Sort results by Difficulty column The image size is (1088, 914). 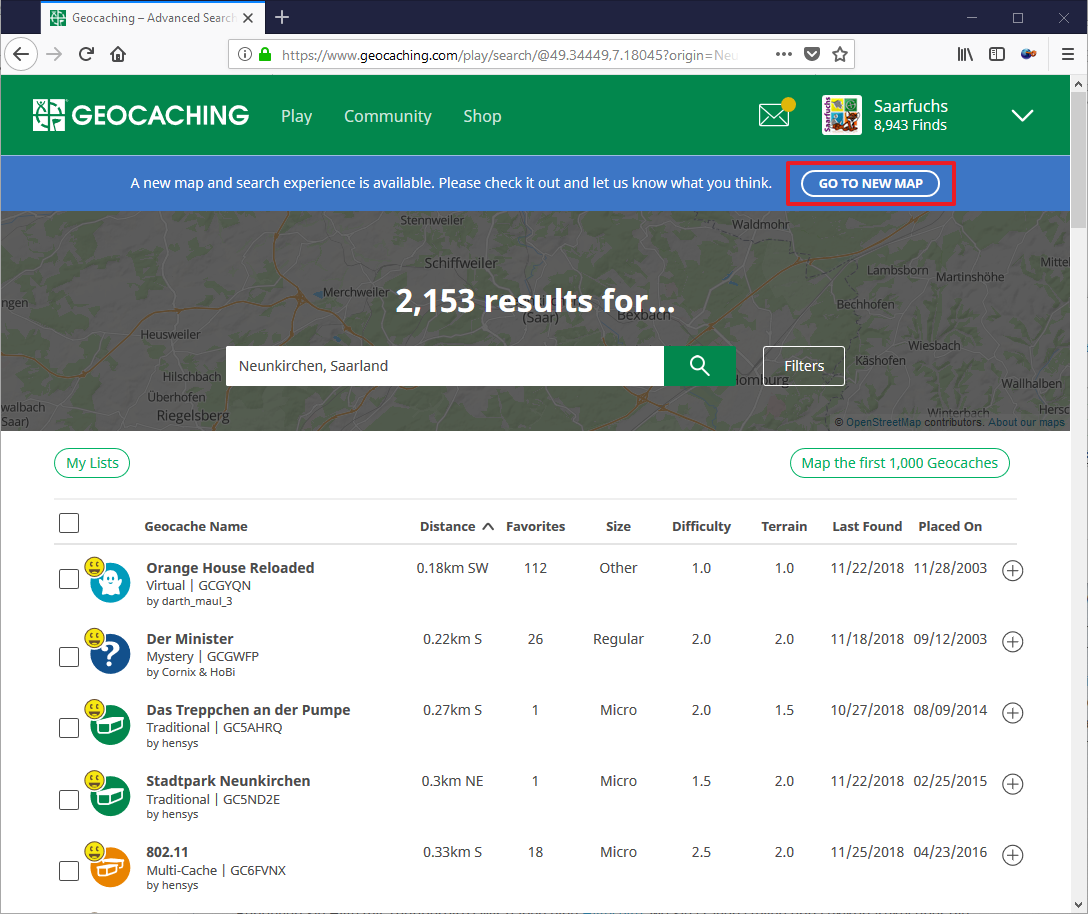point(701,527)
